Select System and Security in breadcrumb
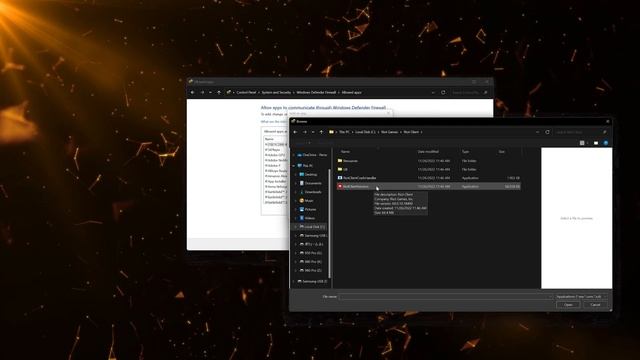This screenshot has width=640, height=360. 276,93
